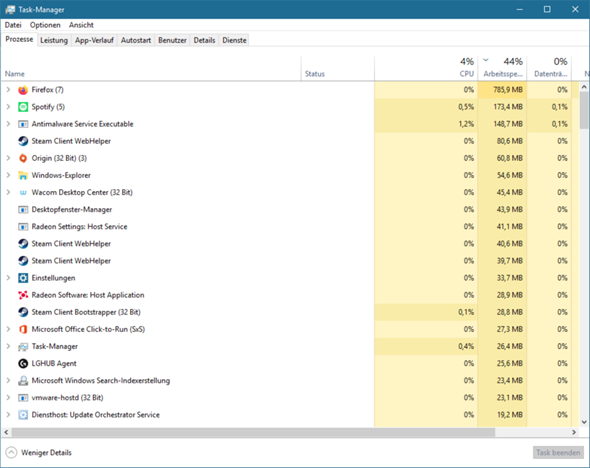This screenshot has height=468, width=590.
Task: Click the Spotify process icon
Action: (x=23, y=107)
